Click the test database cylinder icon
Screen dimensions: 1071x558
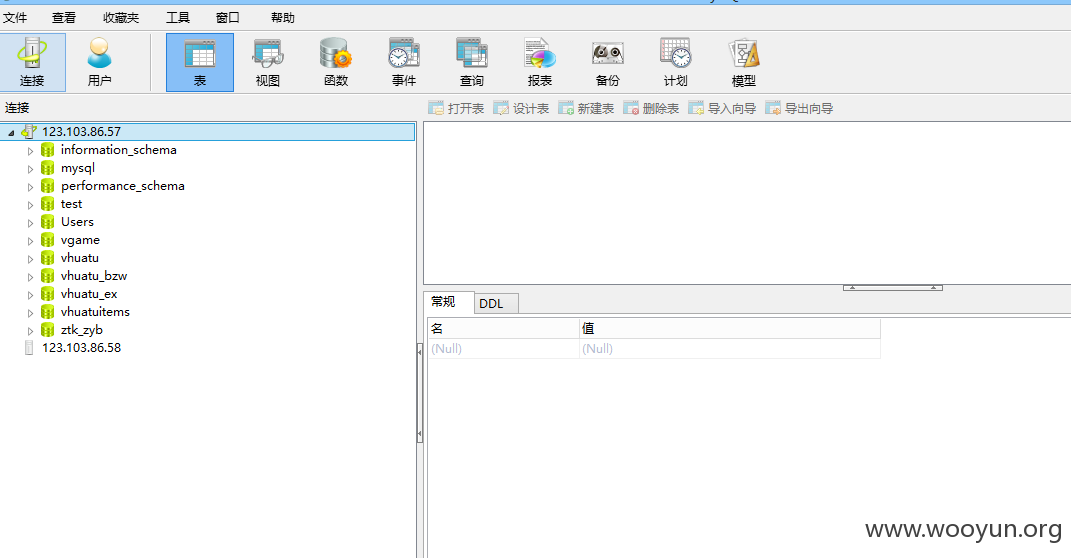[x=47, y=204]
